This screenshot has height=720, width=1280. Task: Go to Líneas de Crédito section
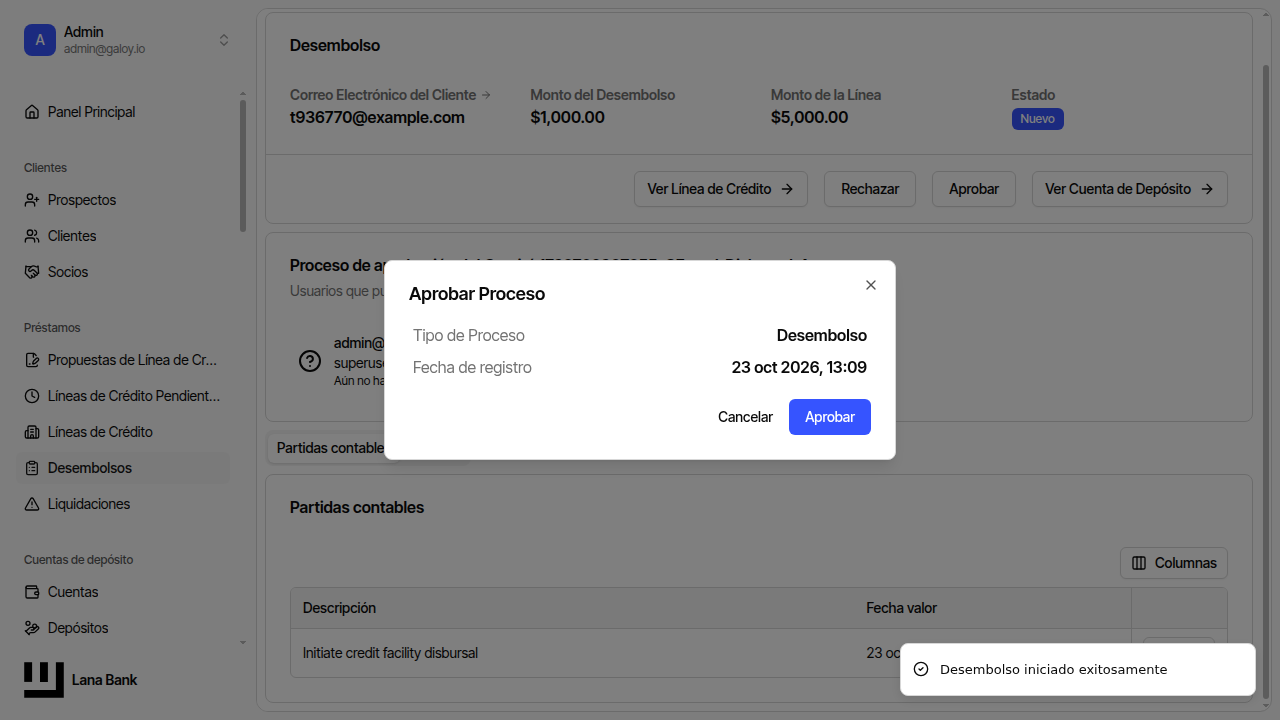(x=123, y=432)
